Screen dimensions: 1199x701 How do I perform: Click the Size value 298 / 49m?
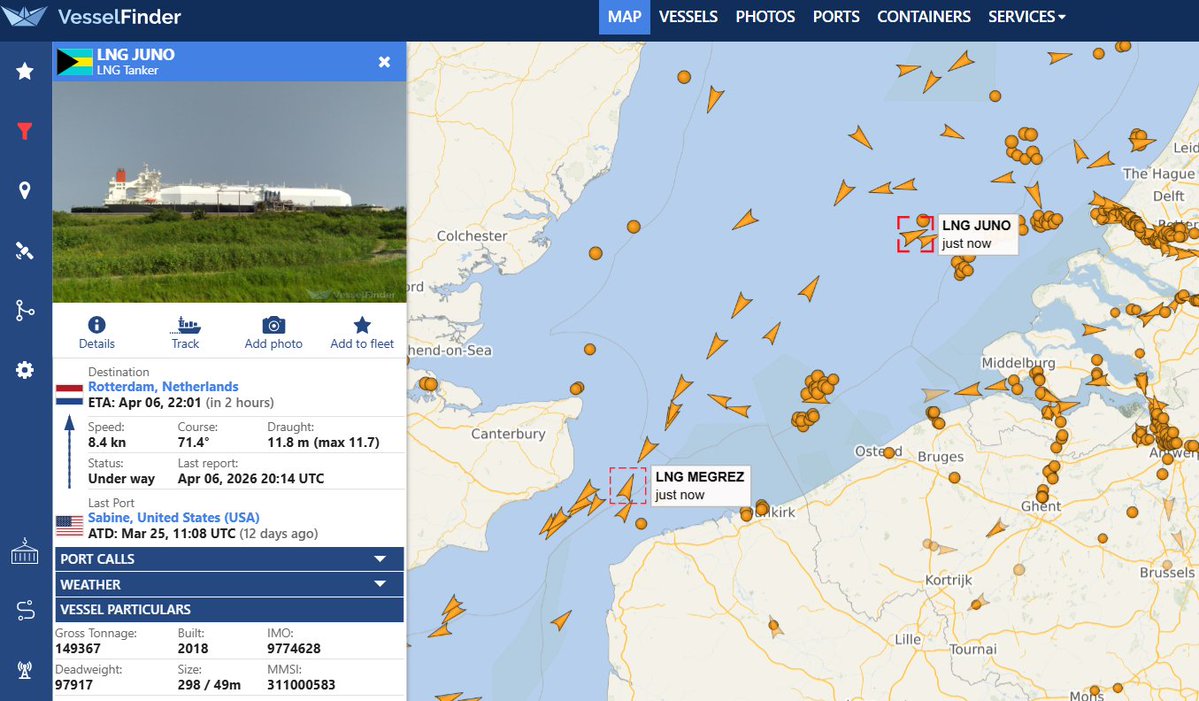pyautogui.click(x=209, y=685)
